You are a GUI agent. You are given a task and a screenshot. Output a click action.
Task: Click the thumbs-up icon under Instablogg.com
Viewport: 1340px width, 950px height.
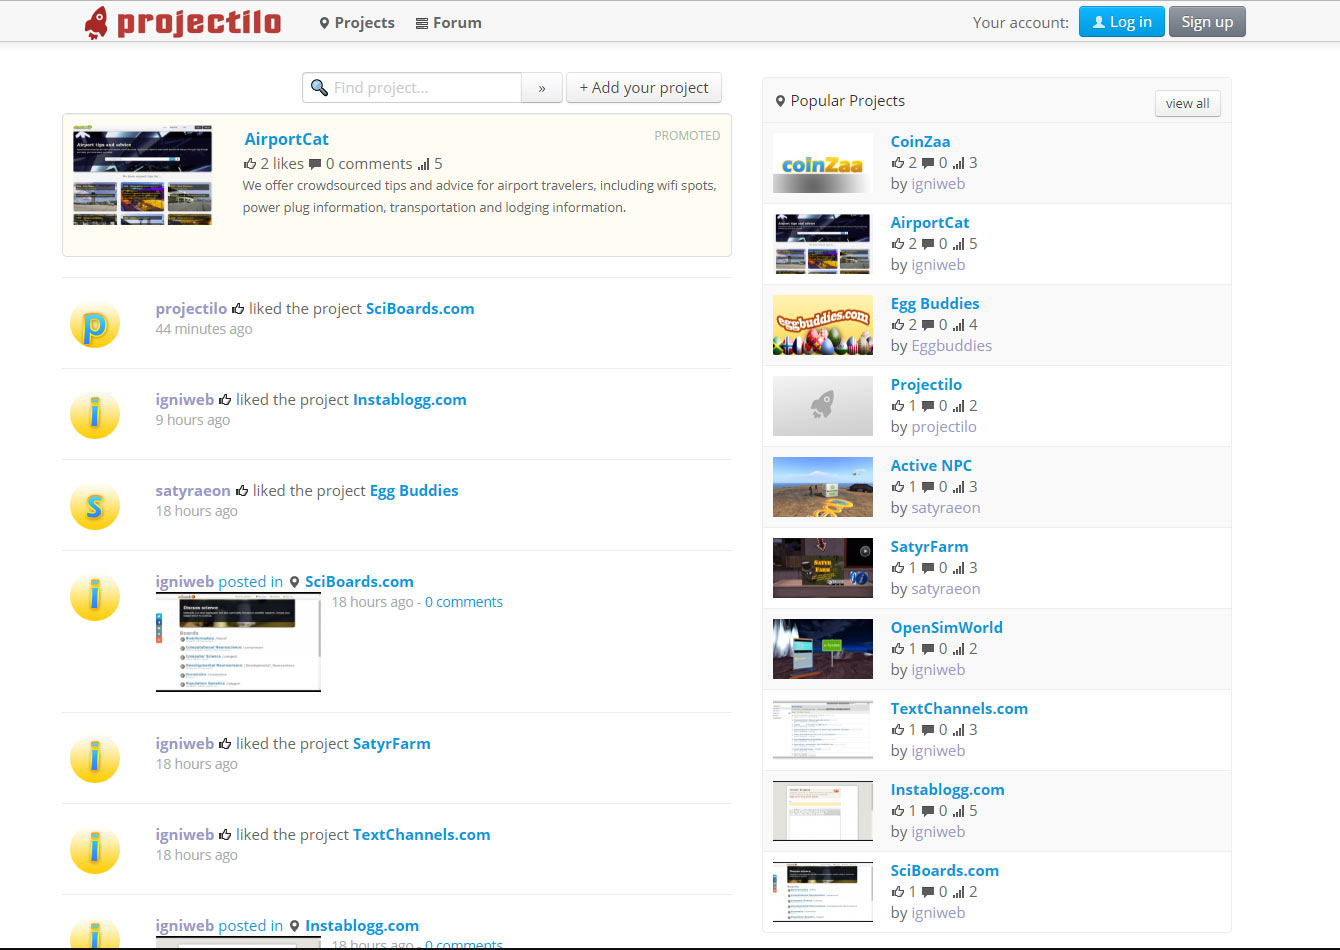click(x=898, y=811)
